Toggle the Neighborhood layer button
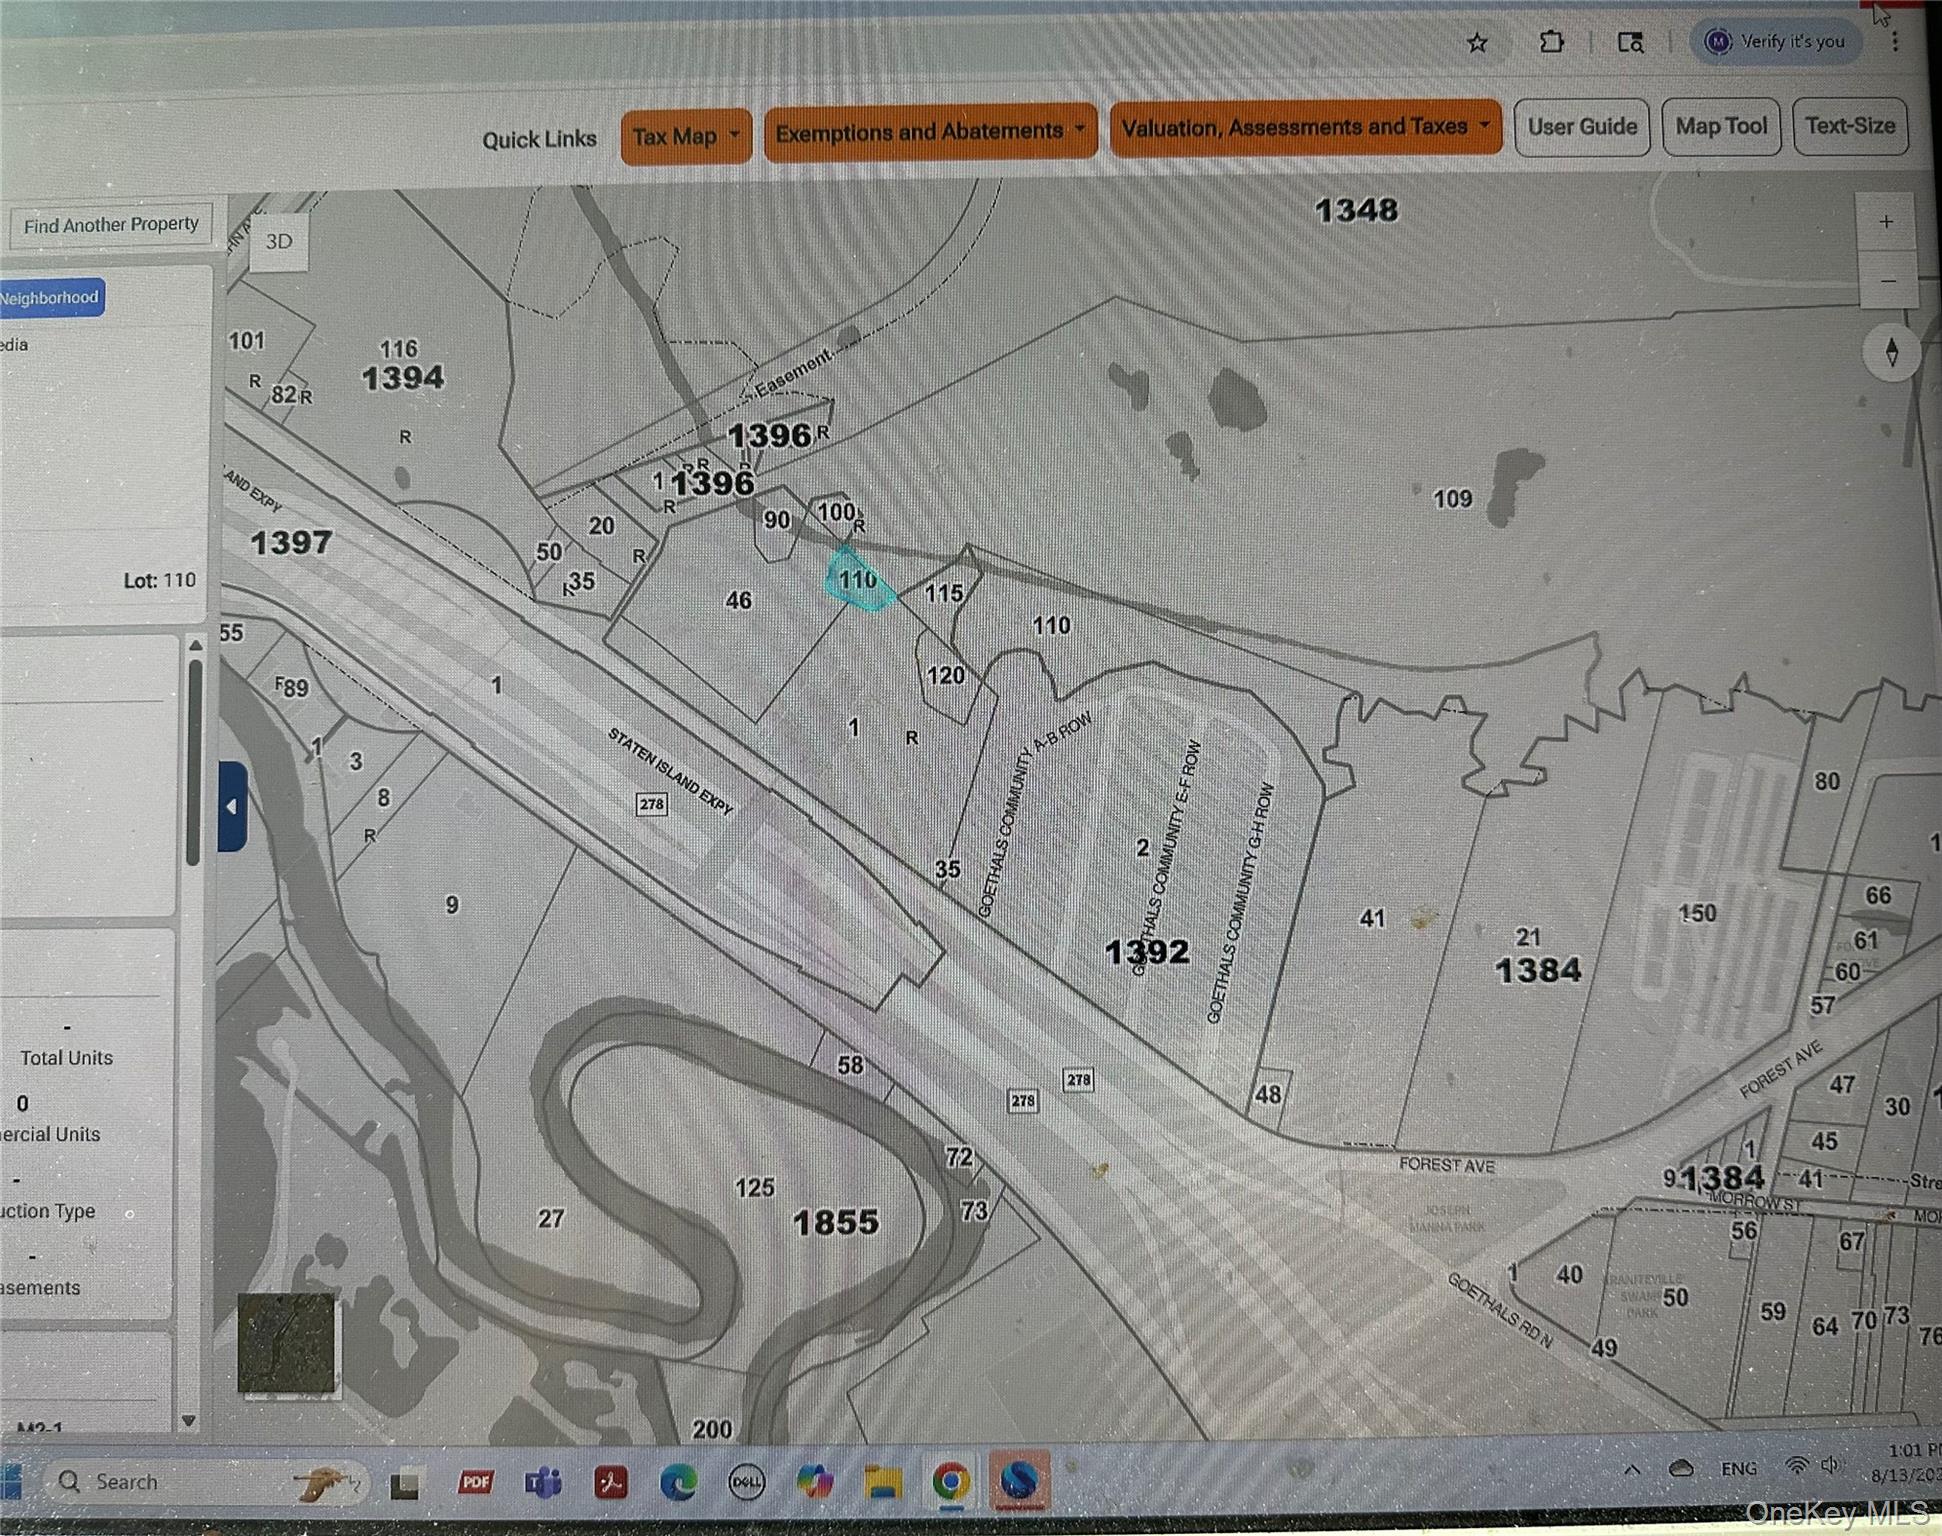 [50, 296]
